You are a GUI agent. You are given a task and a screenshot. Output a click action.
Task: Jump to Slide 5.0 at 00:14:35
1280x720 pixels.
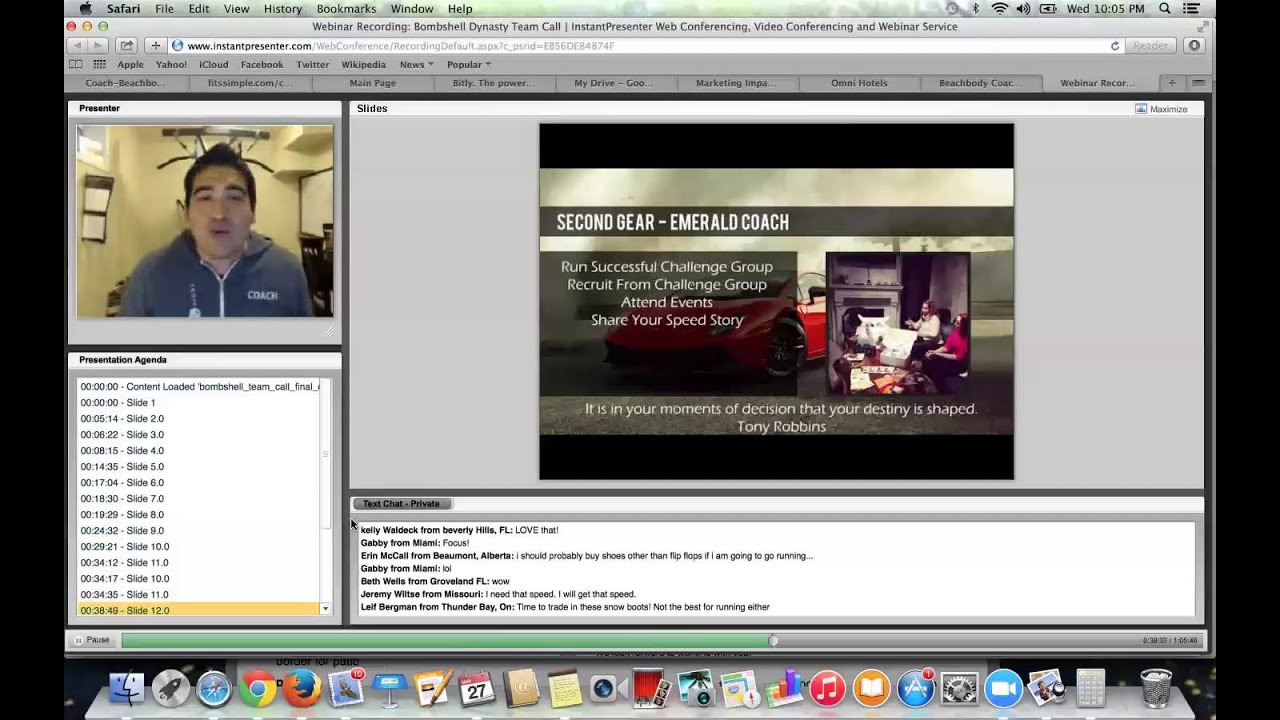[122, 467]
